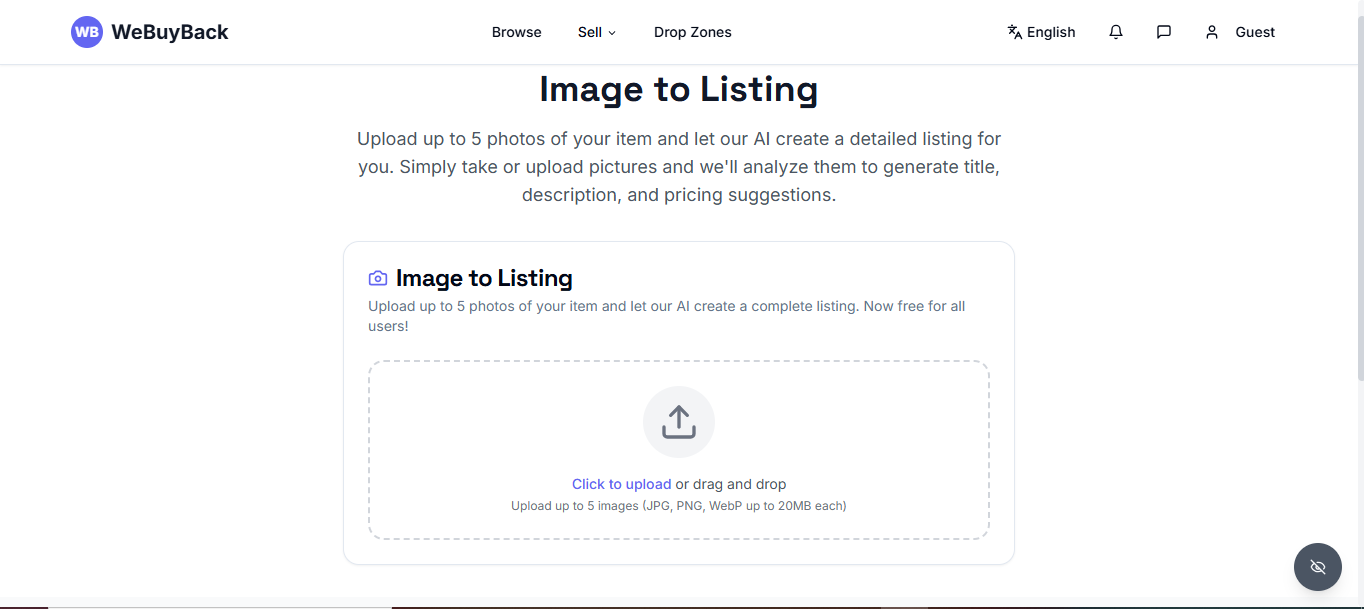The height and width of the screenshot is (609, 1364).
Task: Click the Guest user profile icon
Action: 1212,32
